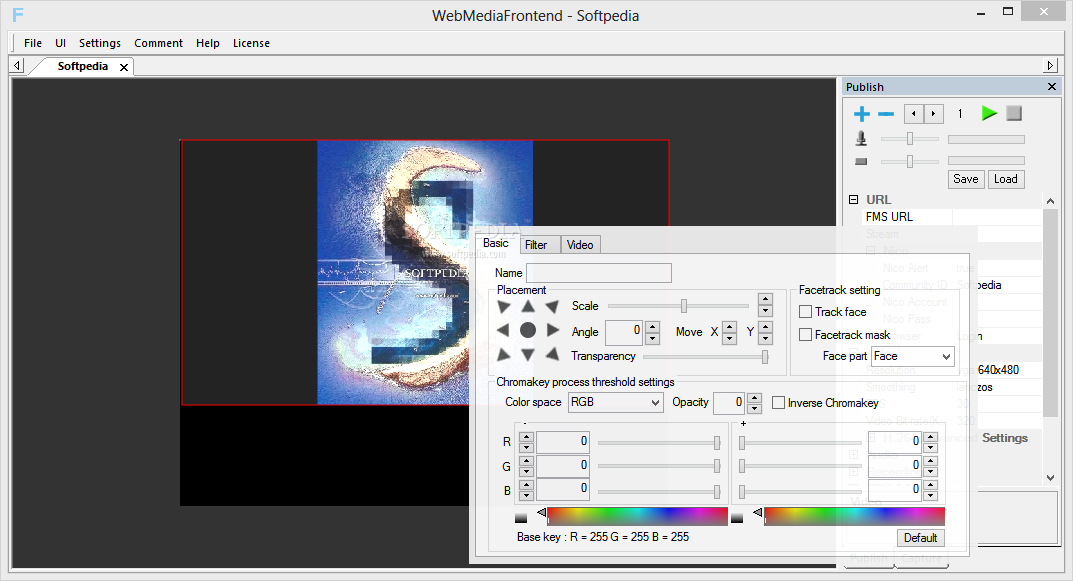Enable the Track face checkbox
The image size is (1073, 581).
805,311
